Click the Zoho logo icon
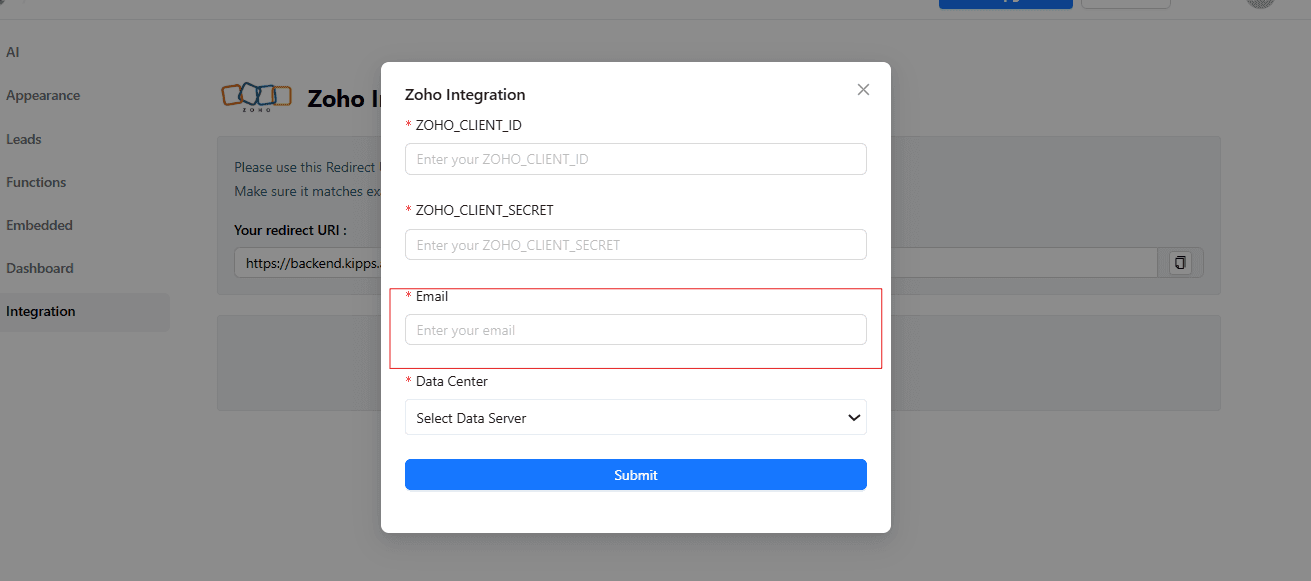This screenshot has width=1311, height=581. click(x=256, y=97)
